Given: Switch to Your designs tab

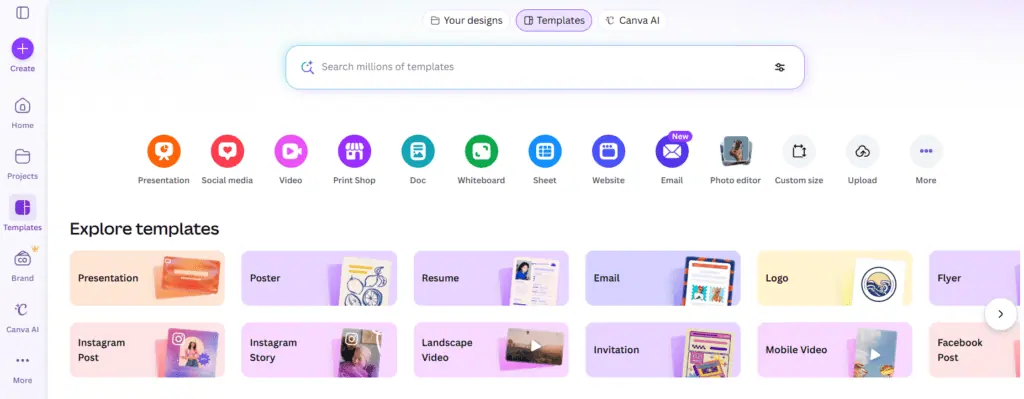Looking at the screenshot, I should click(x=466, y=20).
